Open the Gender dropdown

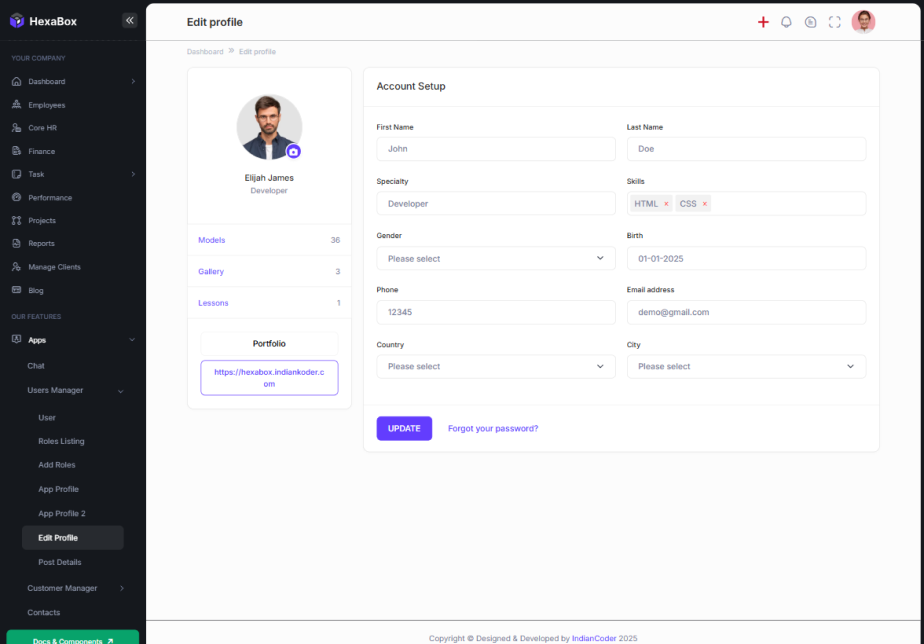point(495,258)
